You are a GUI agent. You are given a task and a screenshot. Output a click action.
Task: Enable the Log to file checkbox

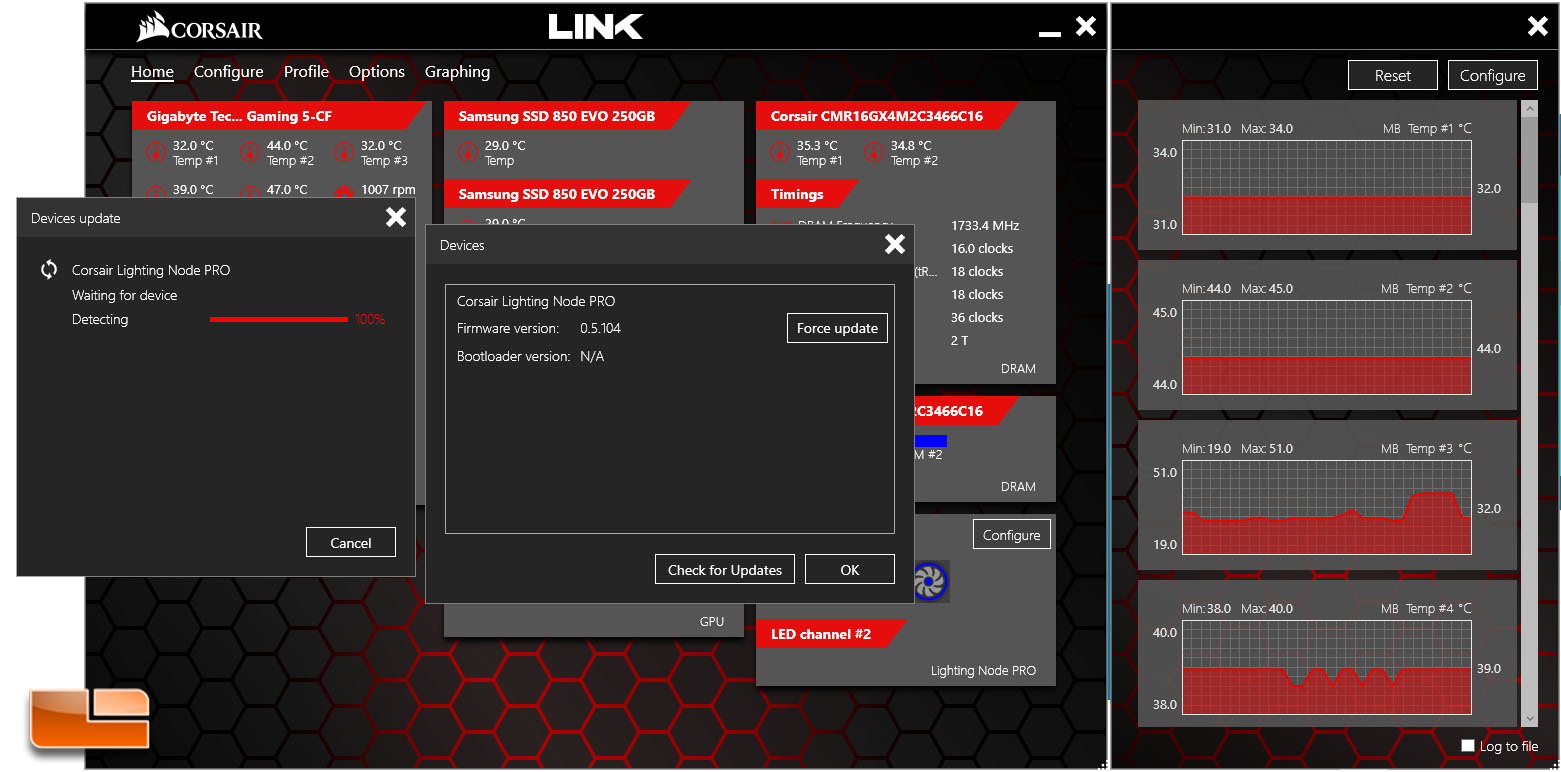tap(1468, 746)
